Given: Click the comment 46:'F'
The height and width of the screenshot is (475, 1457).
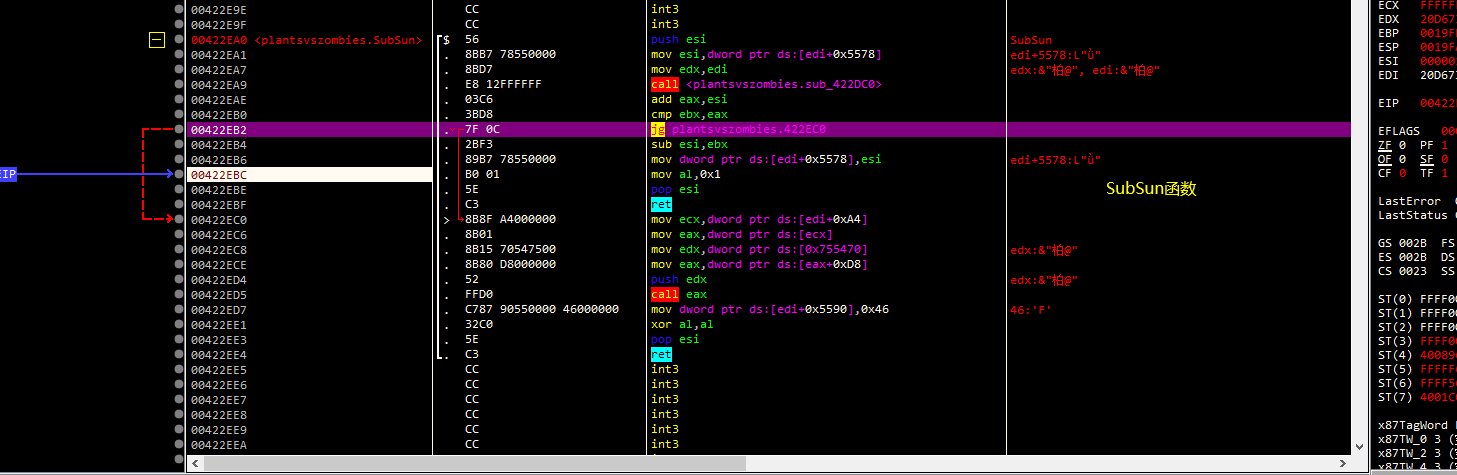Looking at the screenshot, I should pyautogui.click(x=1031, y=310).
